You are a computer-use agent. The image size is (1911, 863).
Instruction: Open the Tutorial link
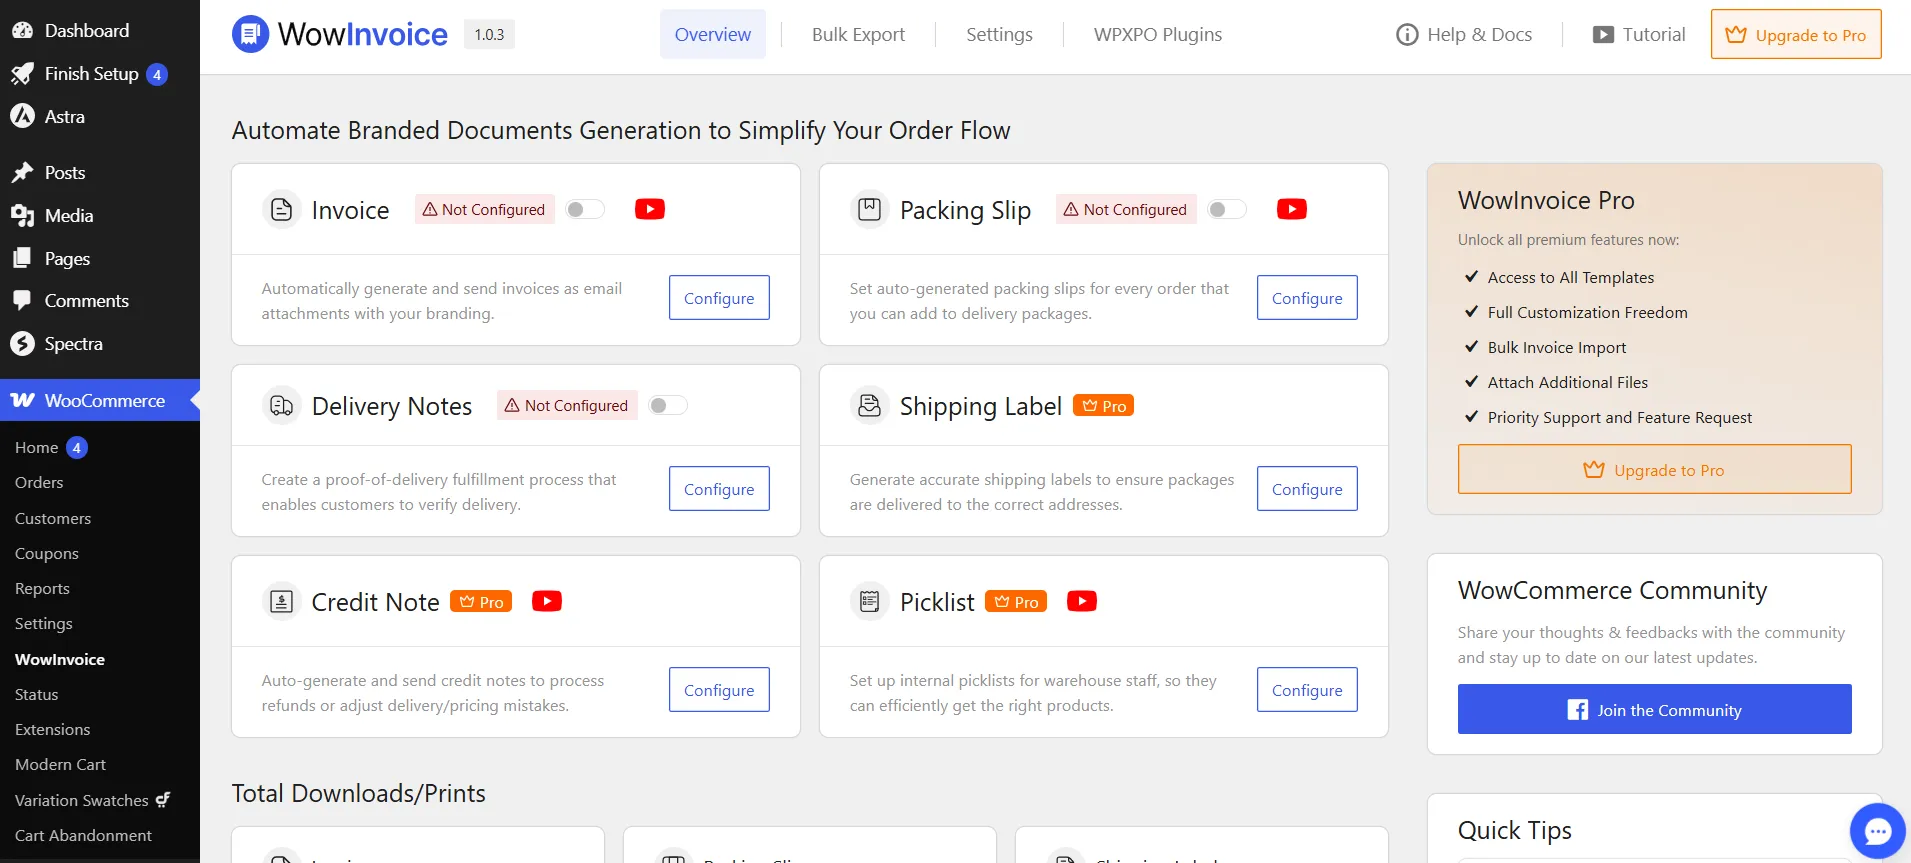pyautogui.click(x=1639, y=34)
